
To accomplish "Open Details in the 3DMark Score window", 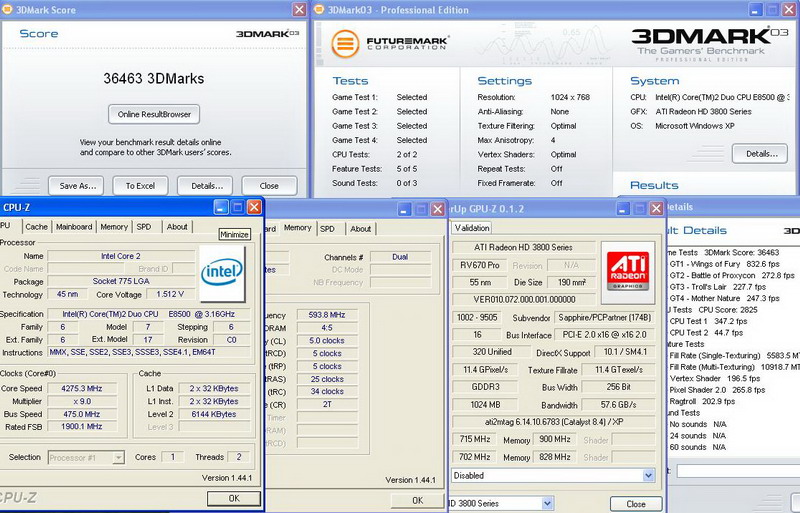I will coord(205,186).
